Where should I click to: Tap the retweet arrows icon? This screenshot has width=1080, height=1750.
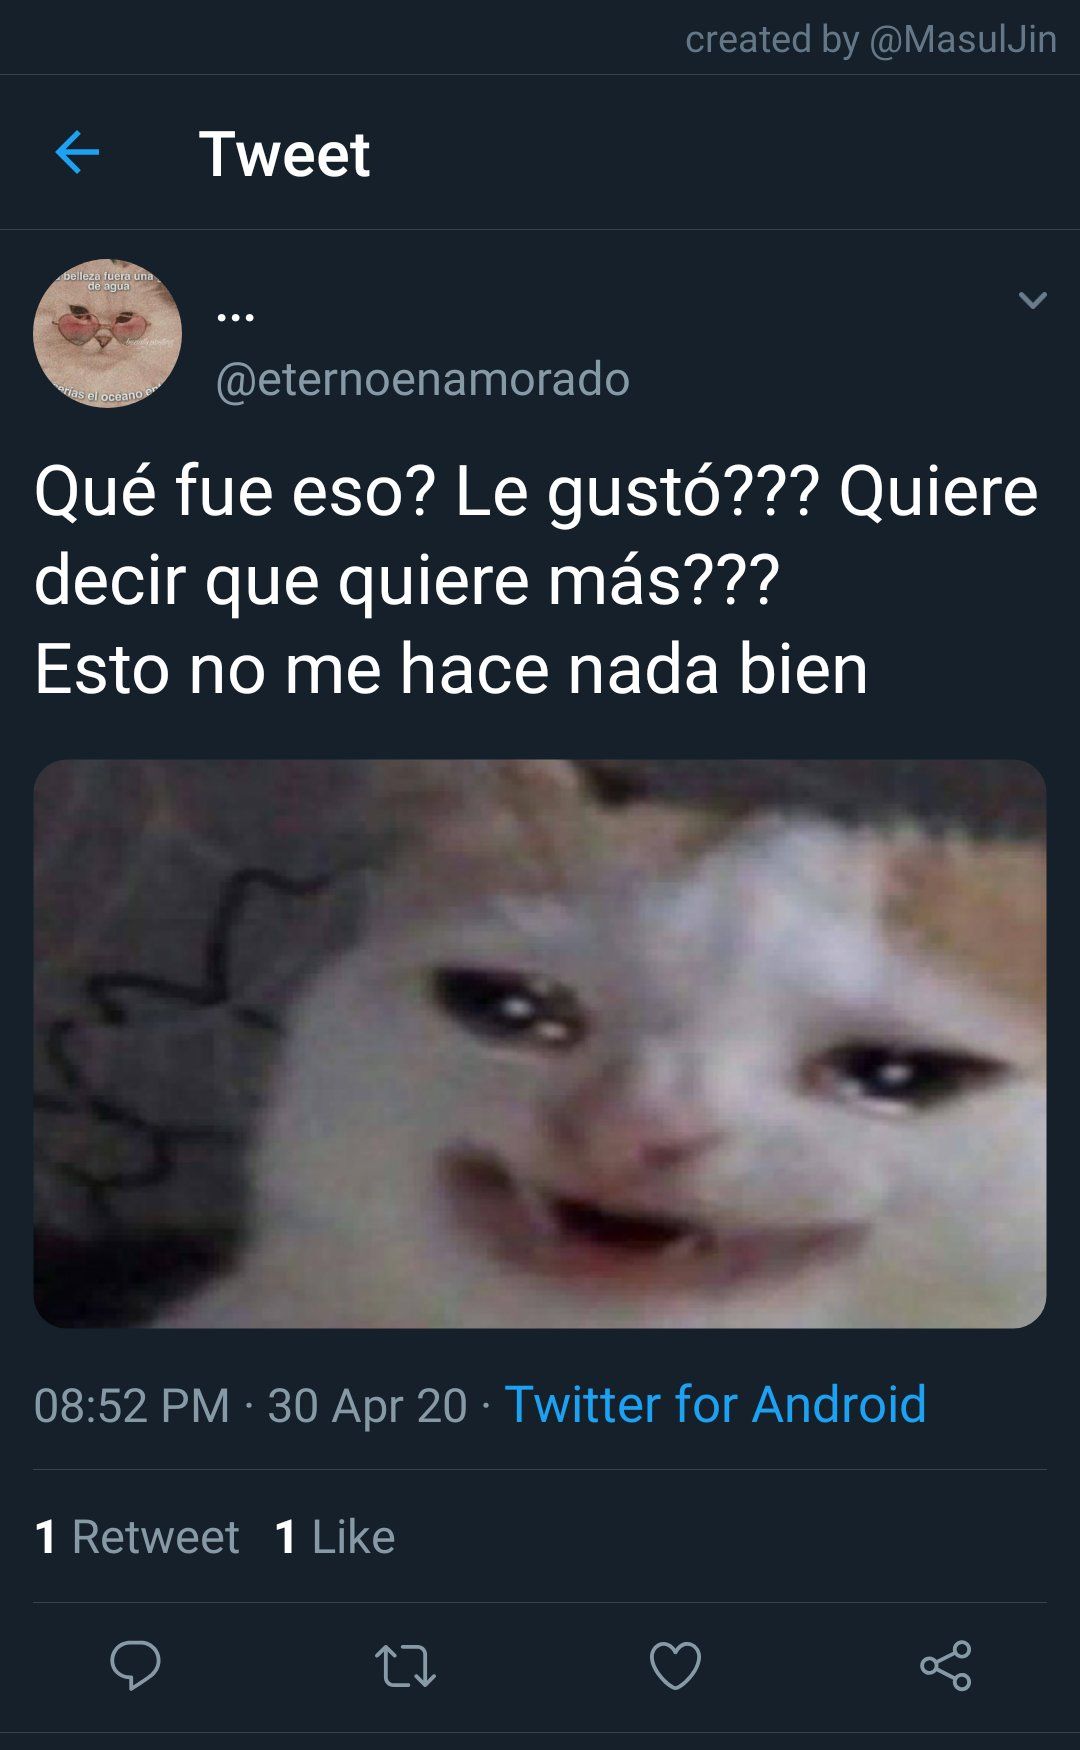tap(405, 1666)
